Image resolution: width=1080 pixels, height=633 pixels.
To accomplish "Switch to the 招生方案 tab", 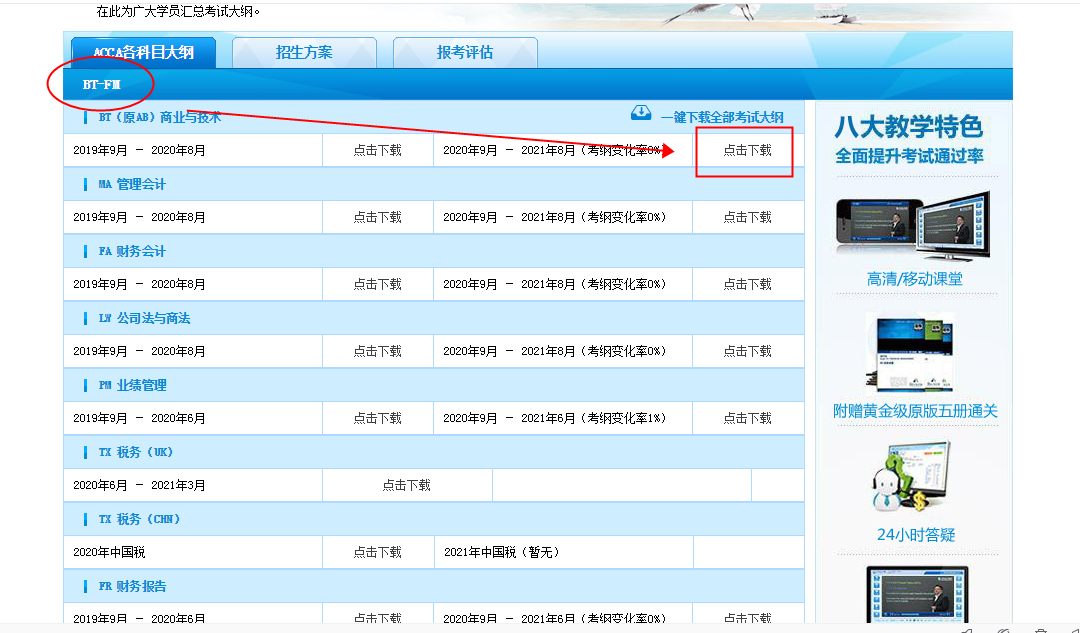I will click(x=304, y=53).
